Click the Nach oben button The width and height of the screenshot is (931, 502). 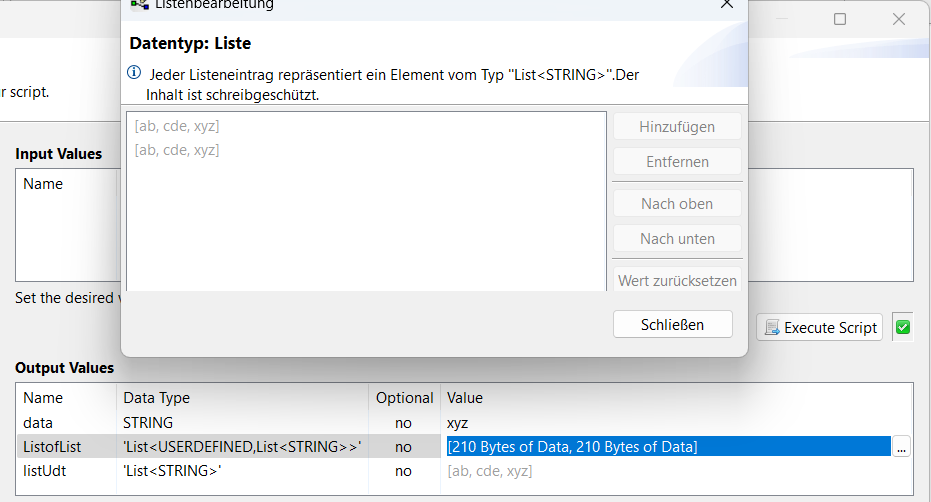(x=677, y=204)
